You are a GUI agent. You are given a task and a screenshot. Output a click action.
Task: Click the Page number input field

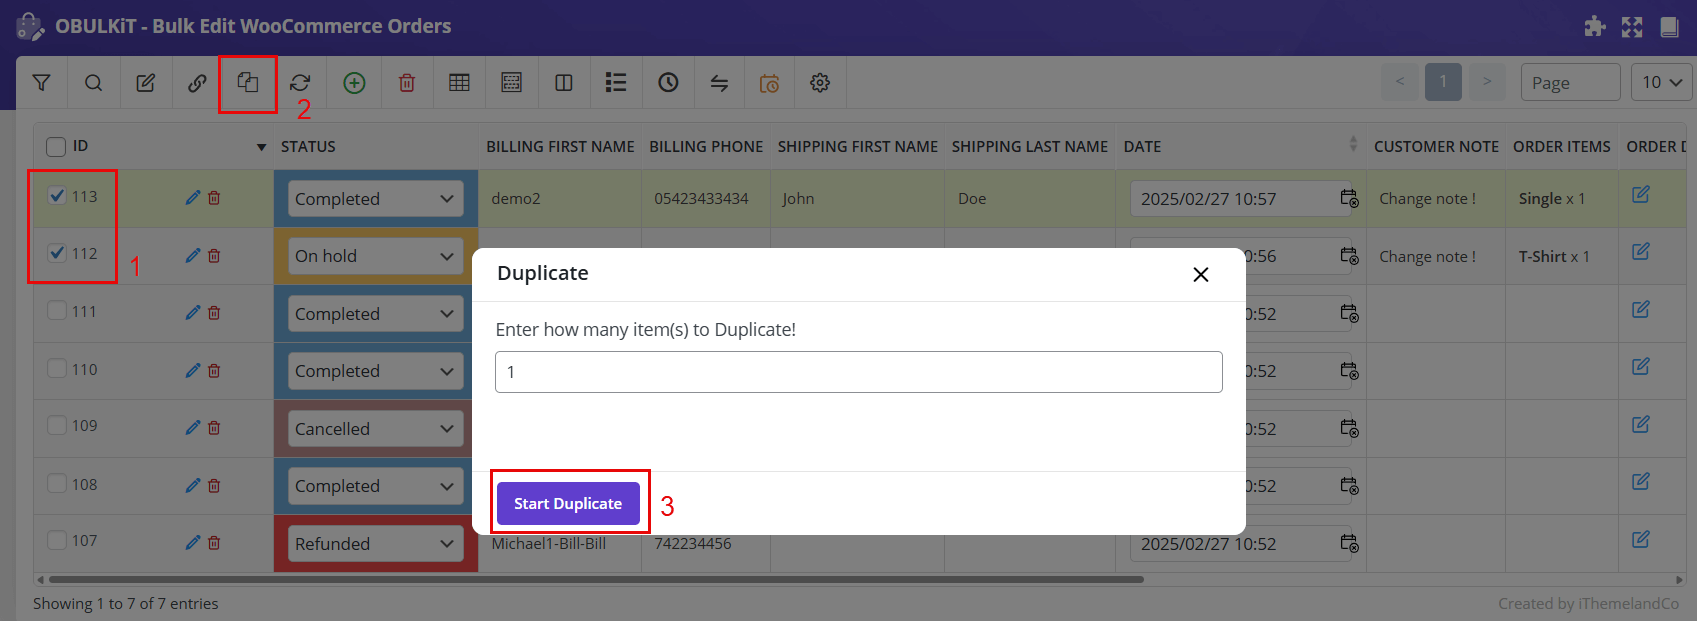(1570, 82)
